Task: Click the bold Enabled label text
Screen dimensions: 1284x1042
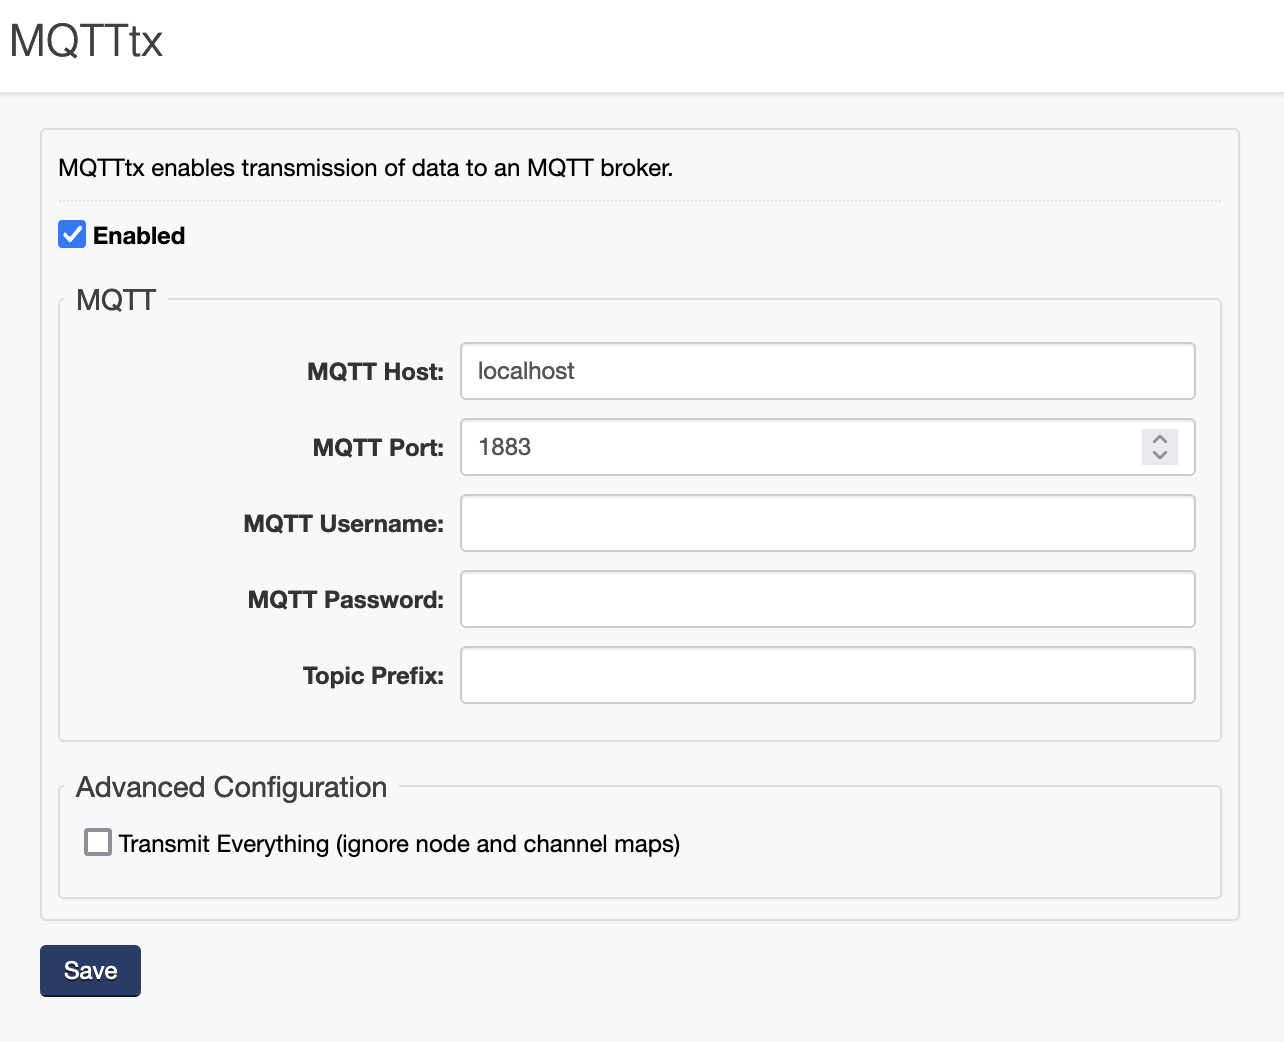Action: pyautogui.click(x=139, y=236)
